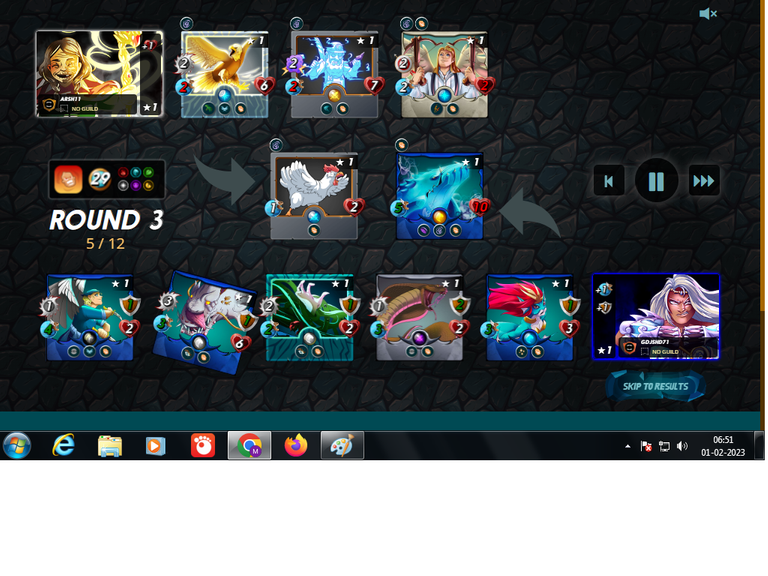Viewport: 768px width, 576px height.
Task: Click the eagle card's 6 health heart
Action: (264, 86)
